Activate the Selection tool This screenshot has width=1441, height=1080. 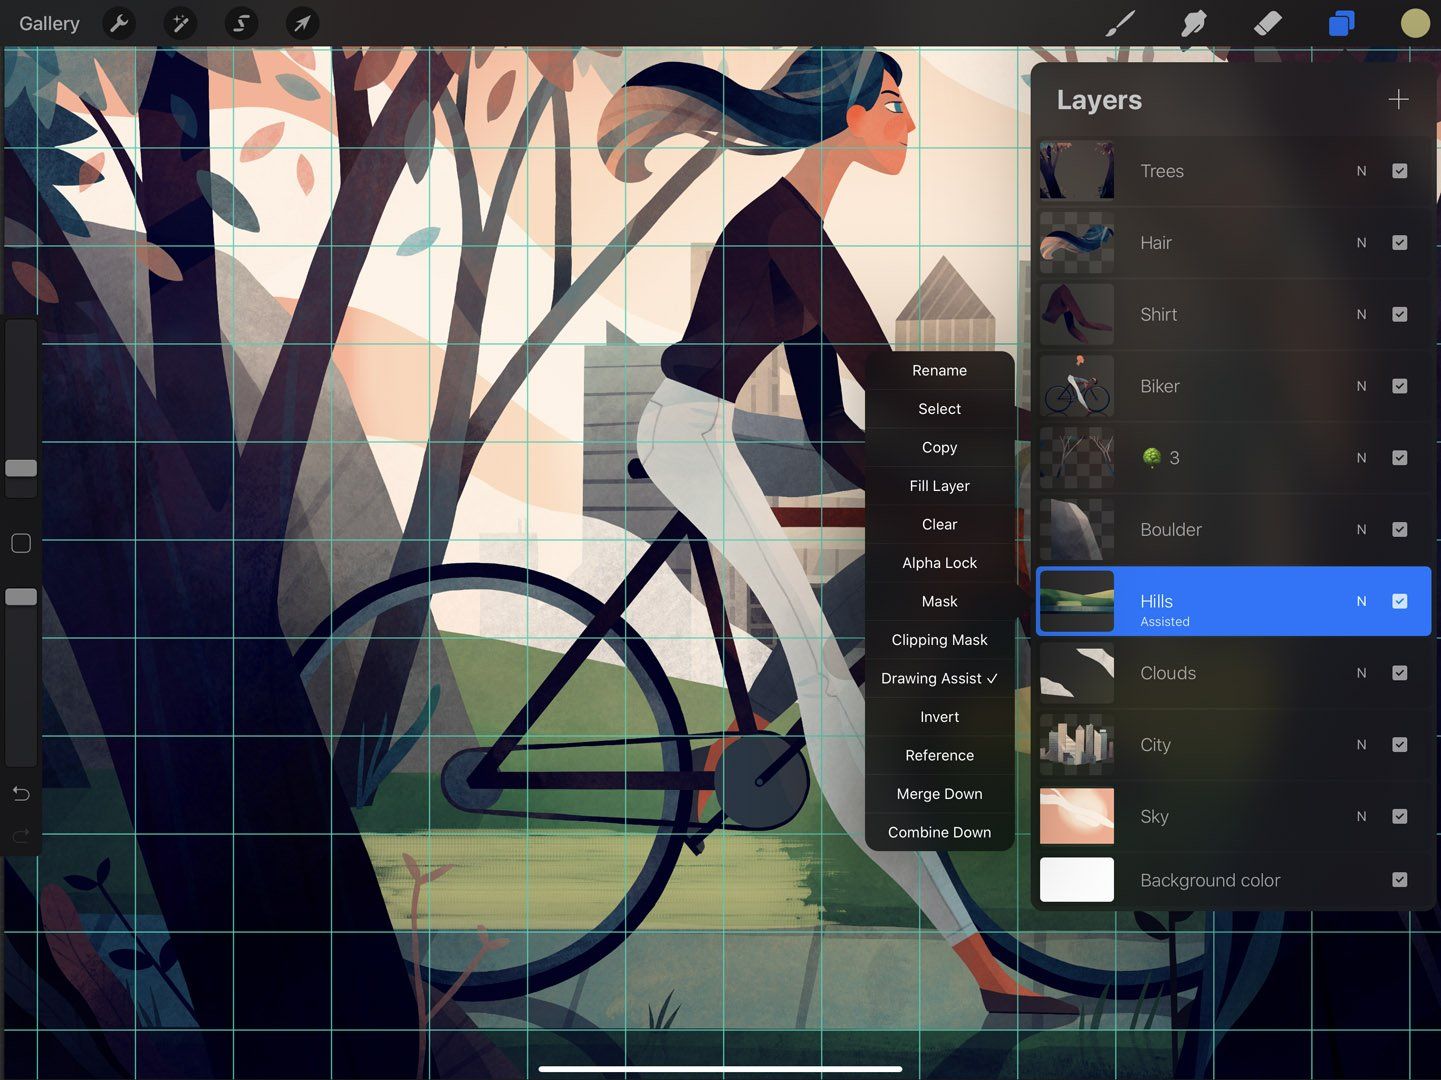click(241, 23)
